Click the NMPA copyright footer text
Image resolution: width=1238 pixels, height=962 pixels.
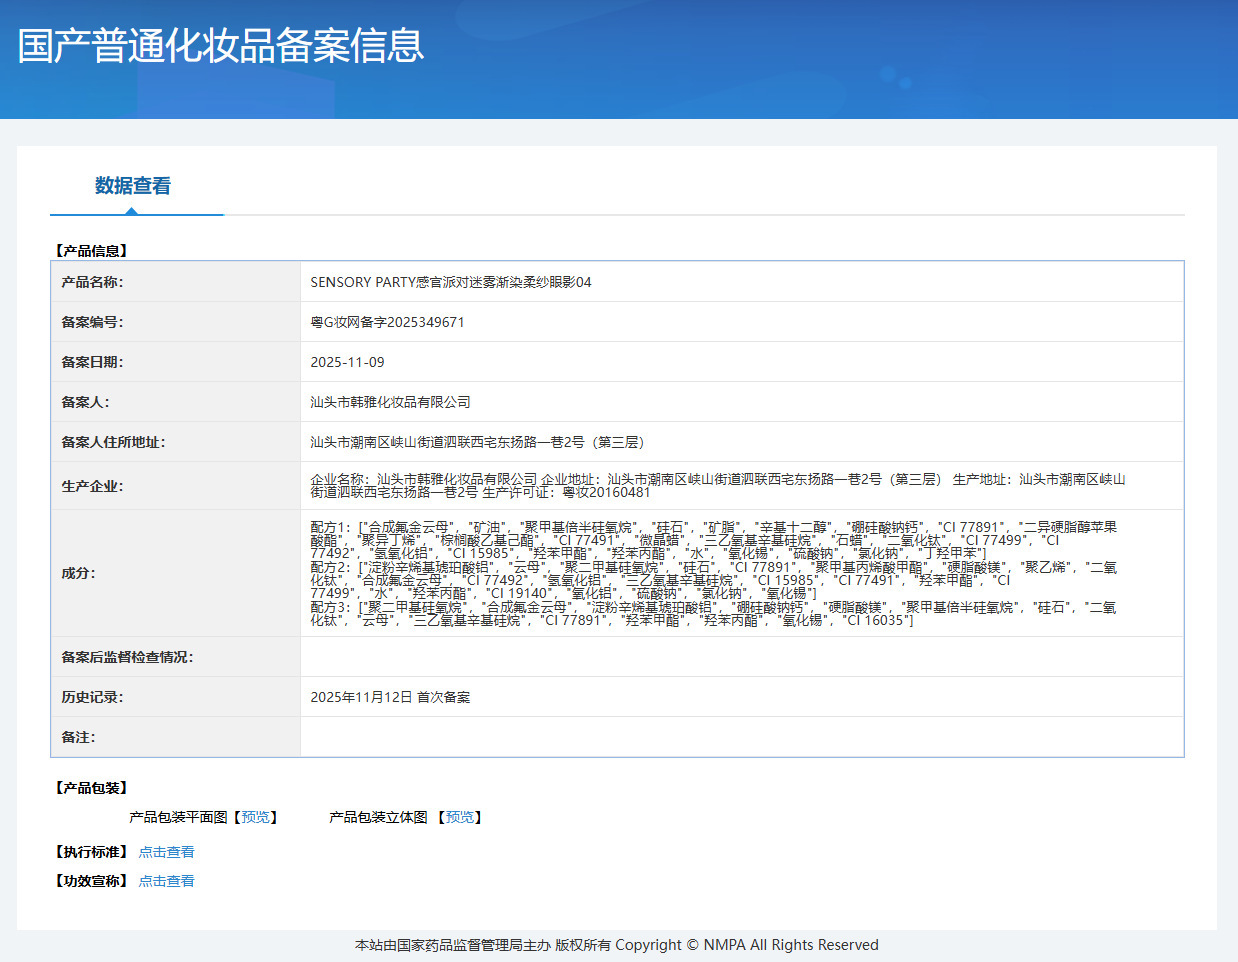(617, 945)
